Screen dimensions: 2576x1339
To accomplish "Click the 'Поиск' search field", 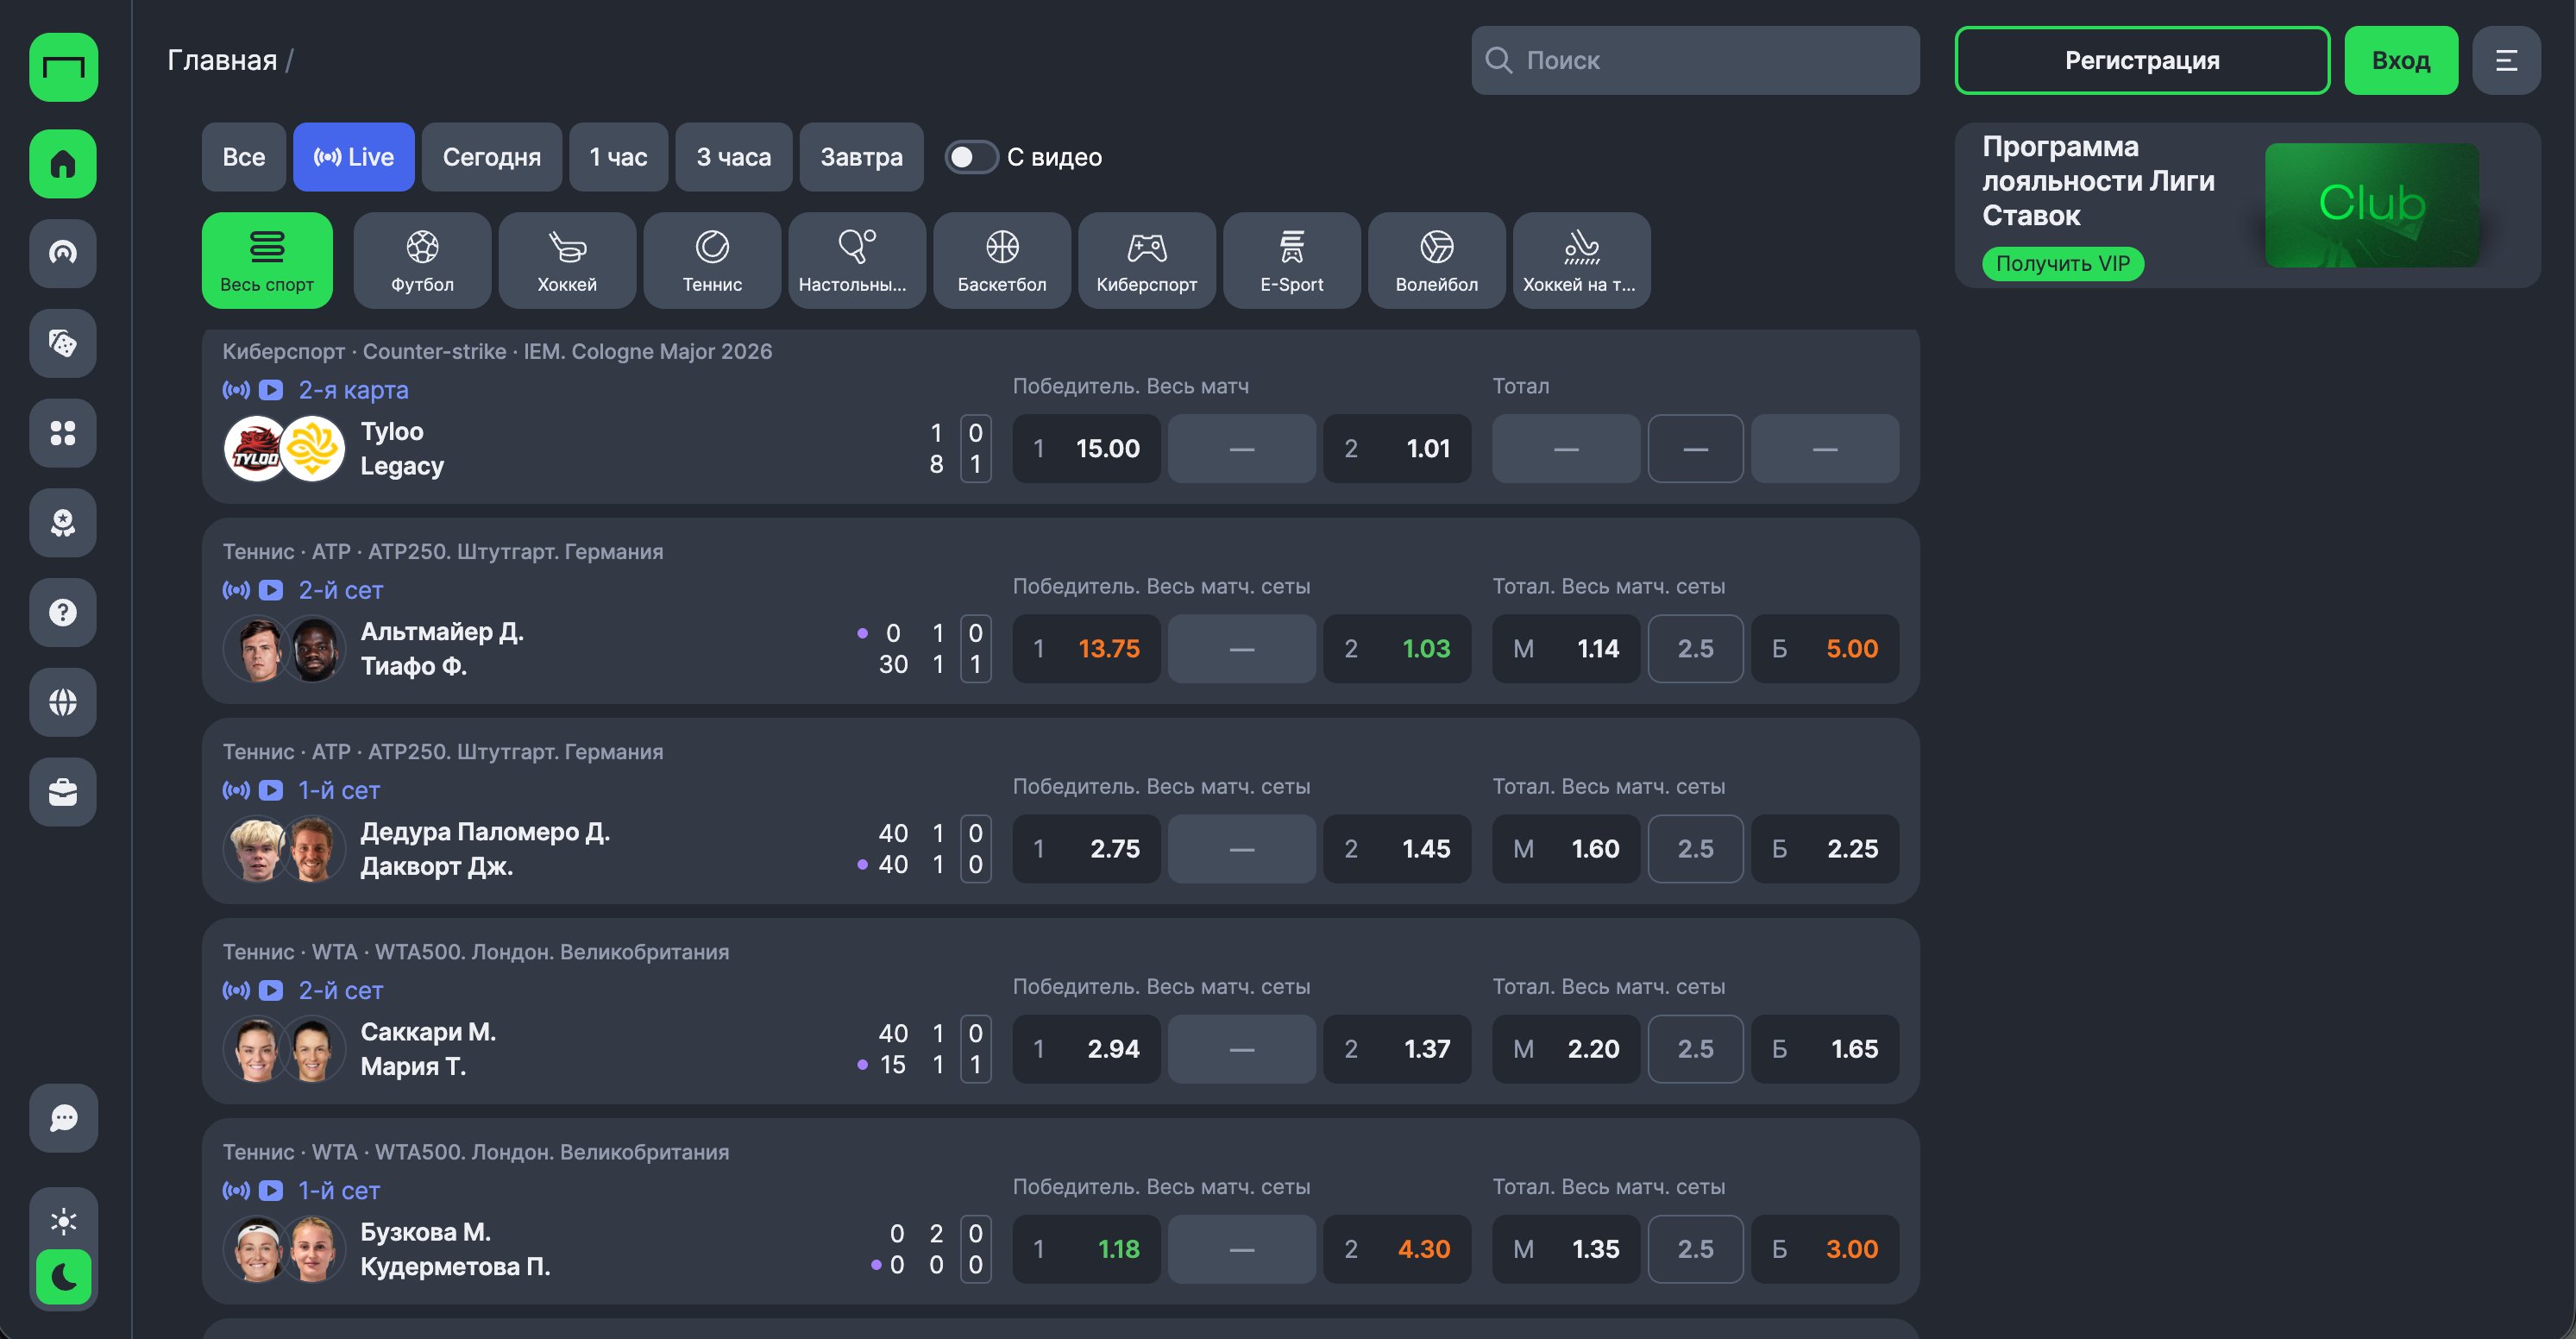I will (x=1695, y=60).
